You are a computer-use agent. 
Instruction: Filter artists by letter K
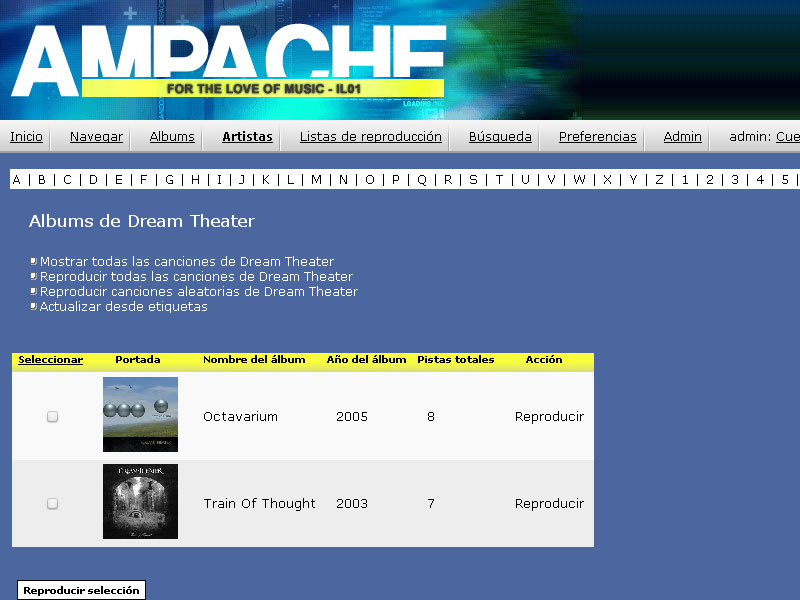tap(266, 180)
